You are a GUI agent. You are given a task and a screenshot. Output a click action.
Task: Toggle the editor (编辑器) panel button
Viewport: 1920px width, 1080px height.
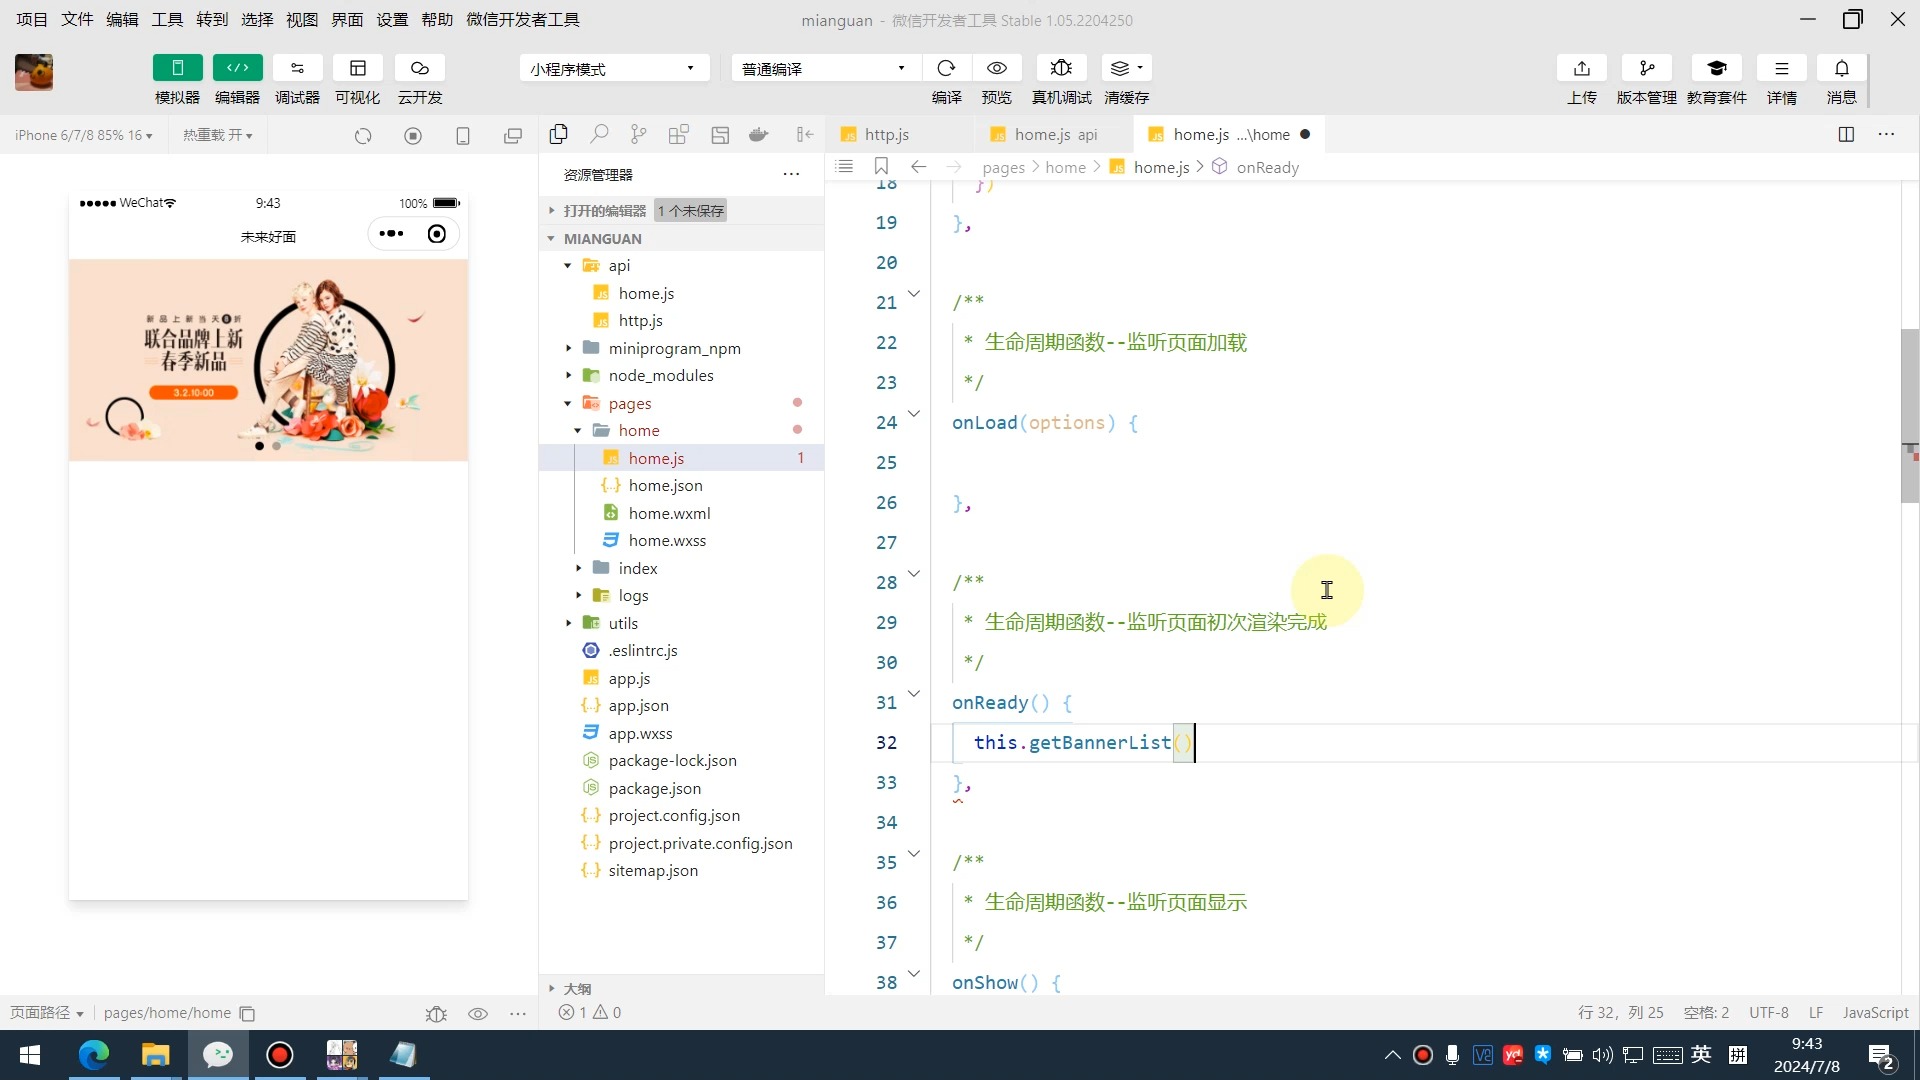[237, 68]
